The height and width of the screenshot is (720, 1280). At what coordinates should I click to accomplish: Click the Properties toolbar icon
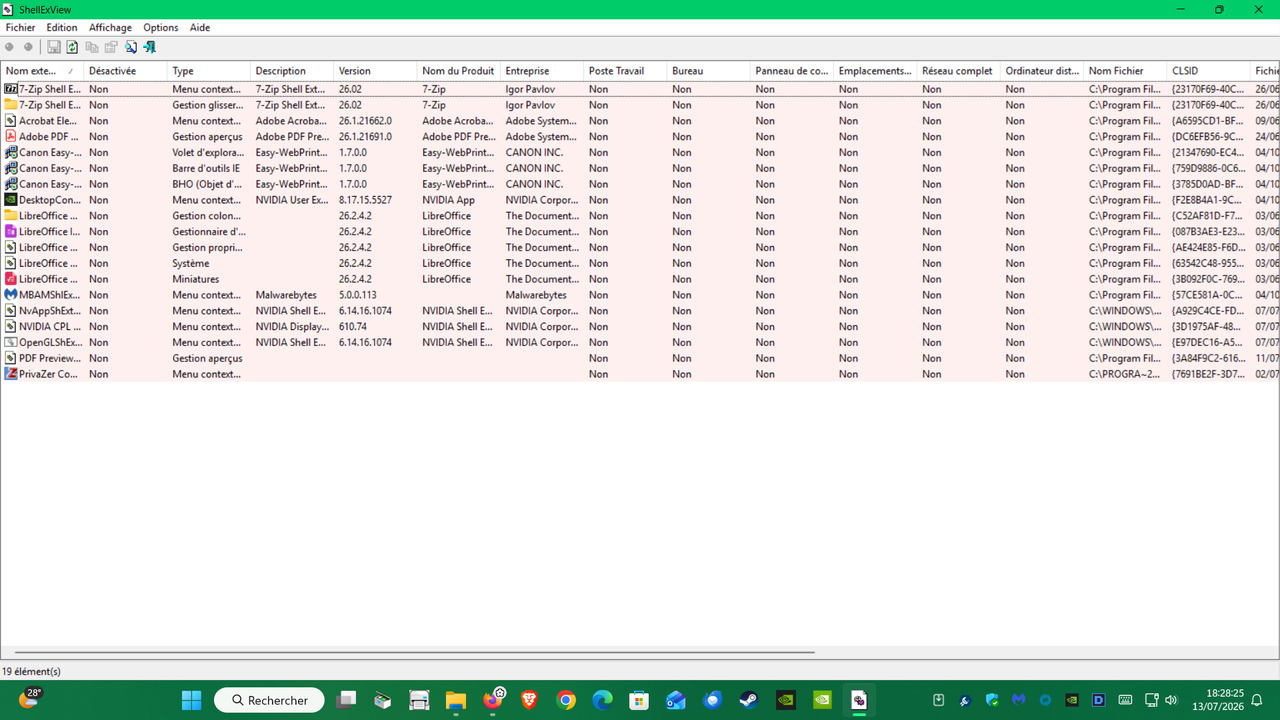(x=111, y=47)
